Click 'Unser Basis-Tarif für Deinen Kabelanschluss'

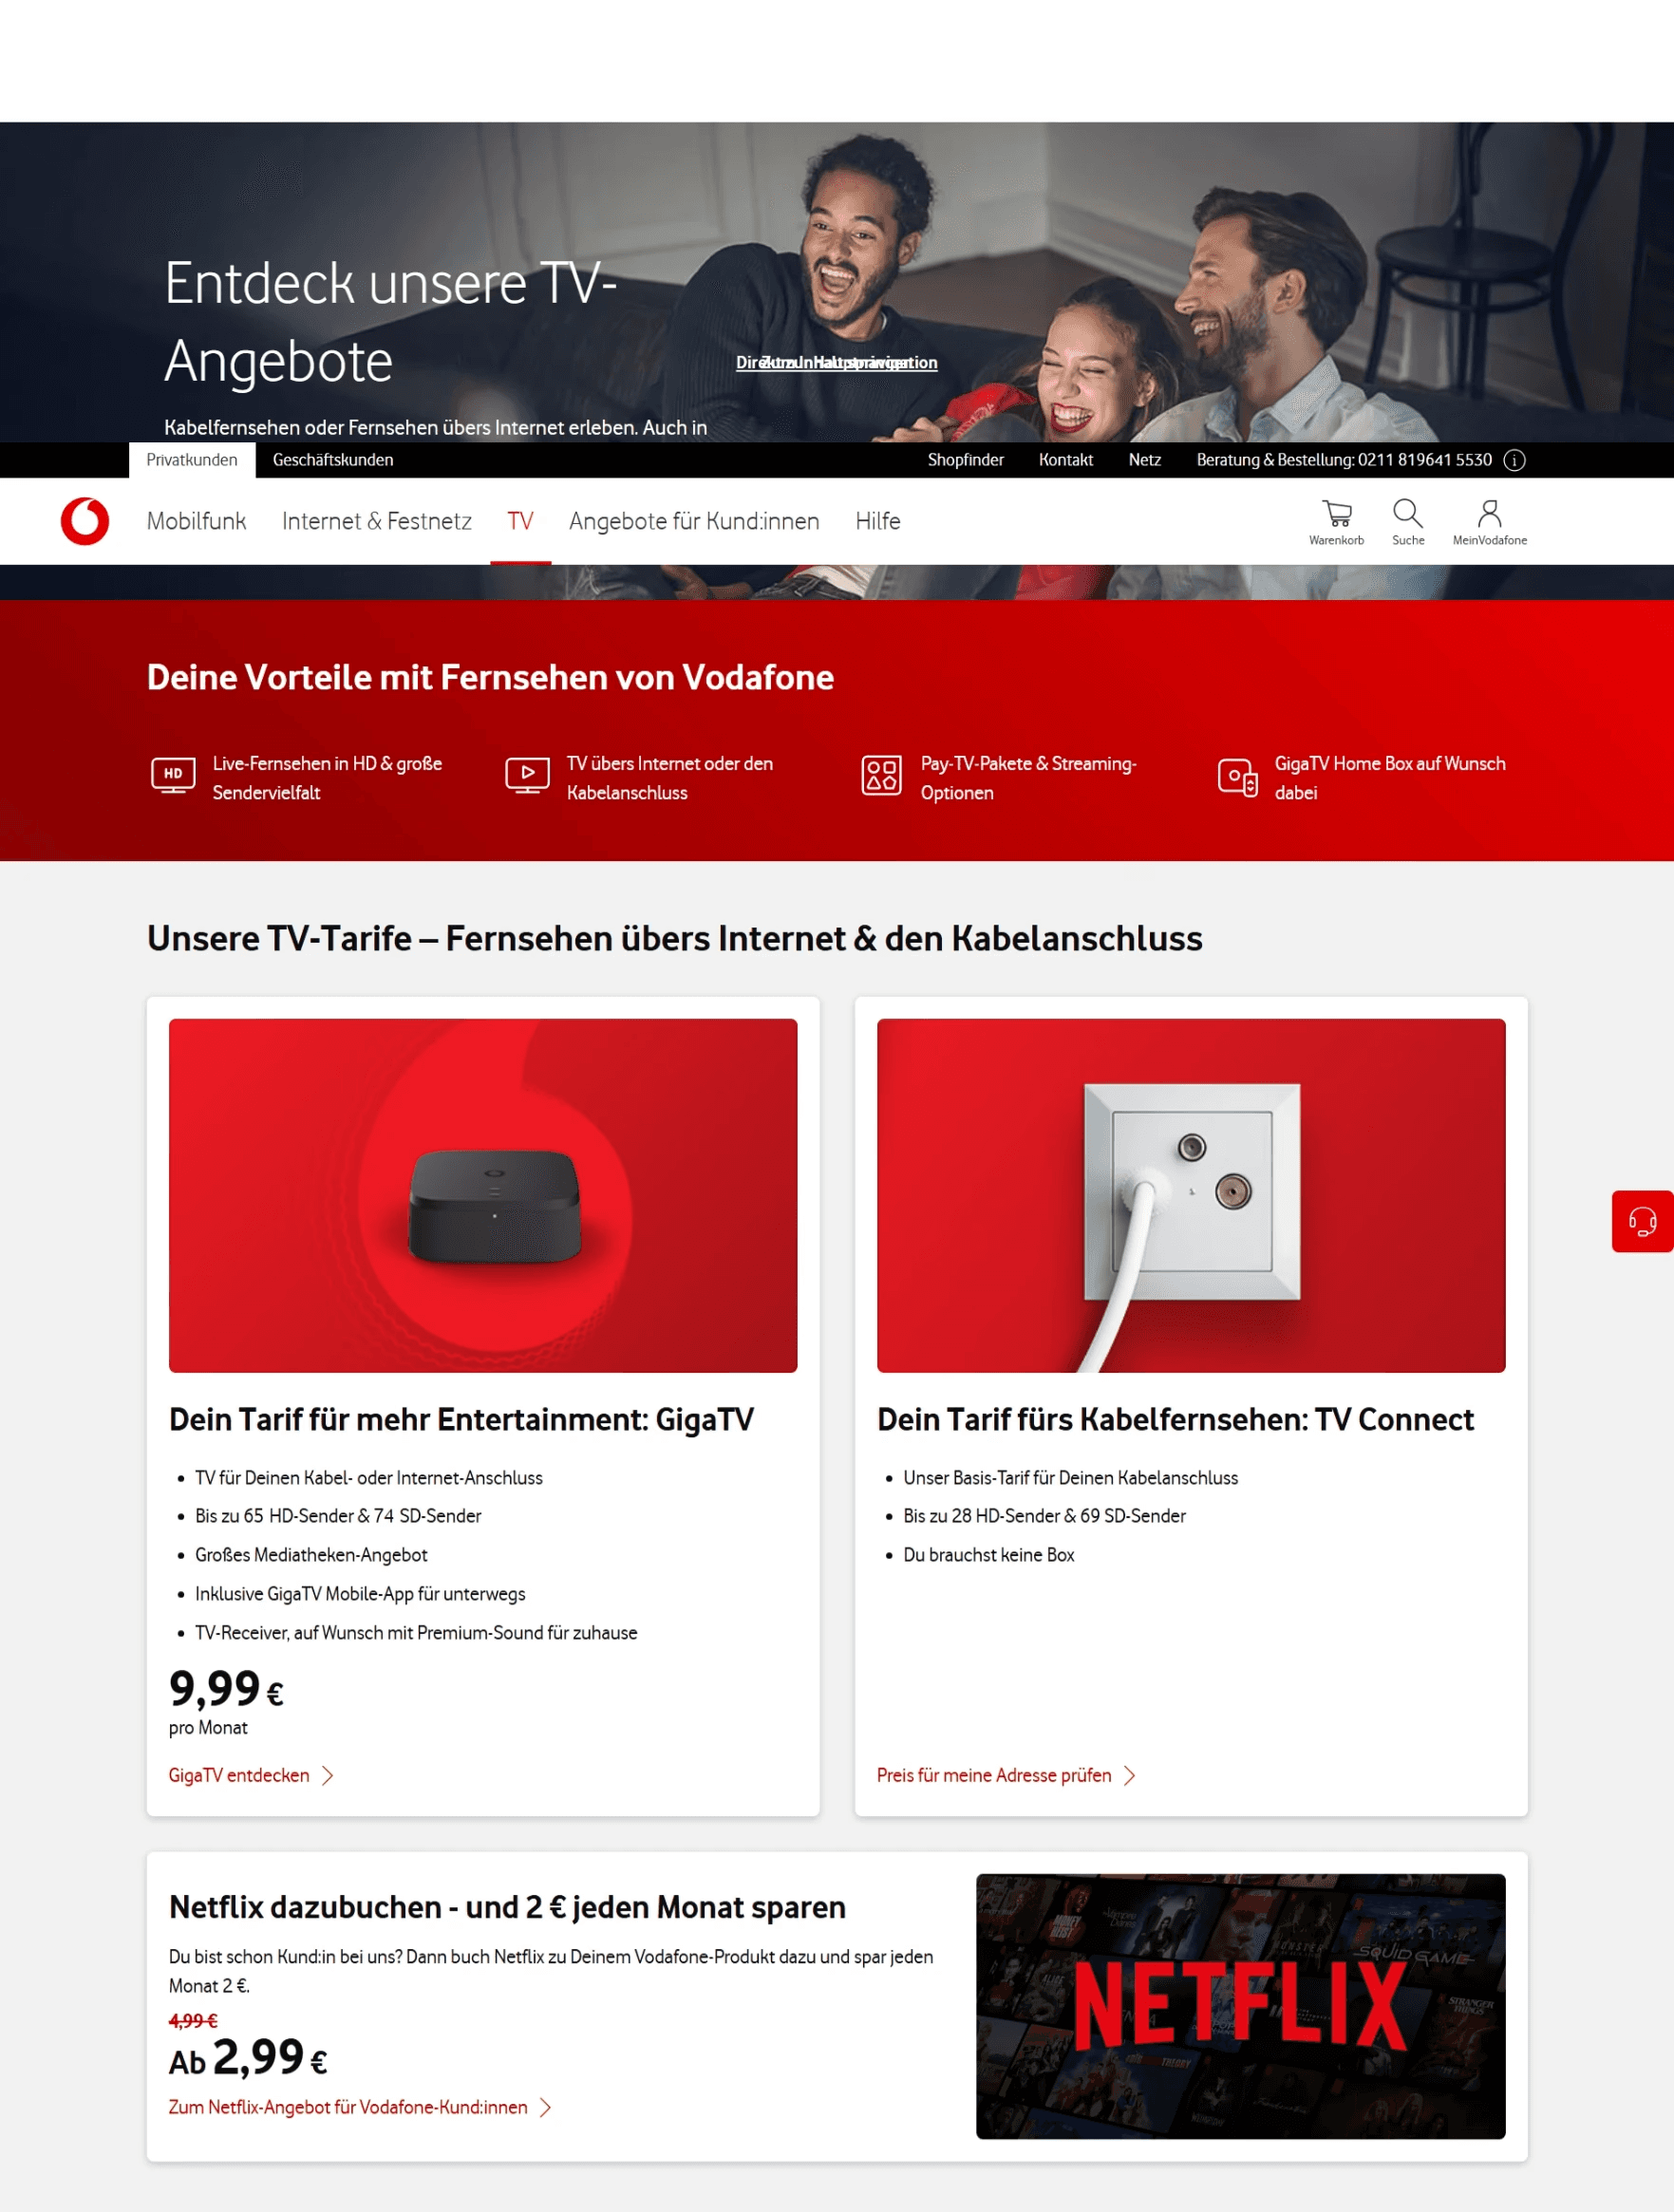click(x=1070, y=1478)
